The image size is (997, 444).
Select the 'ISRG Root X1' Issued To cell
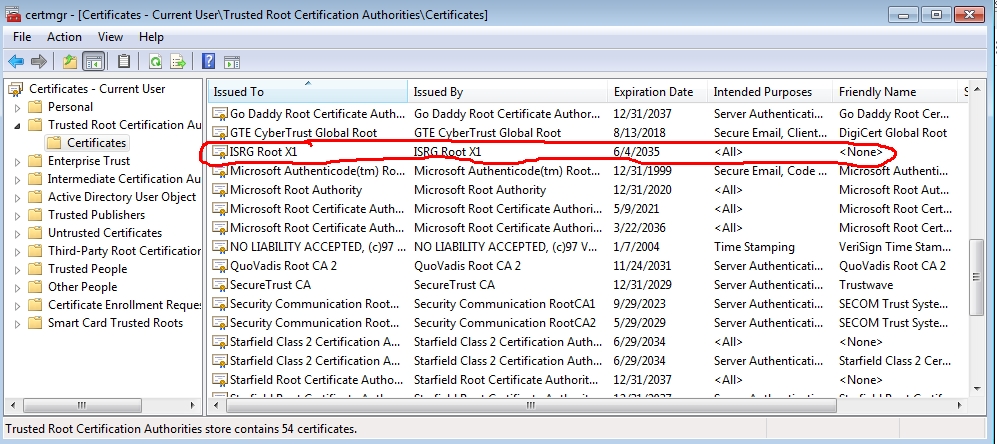pos(263,153)
